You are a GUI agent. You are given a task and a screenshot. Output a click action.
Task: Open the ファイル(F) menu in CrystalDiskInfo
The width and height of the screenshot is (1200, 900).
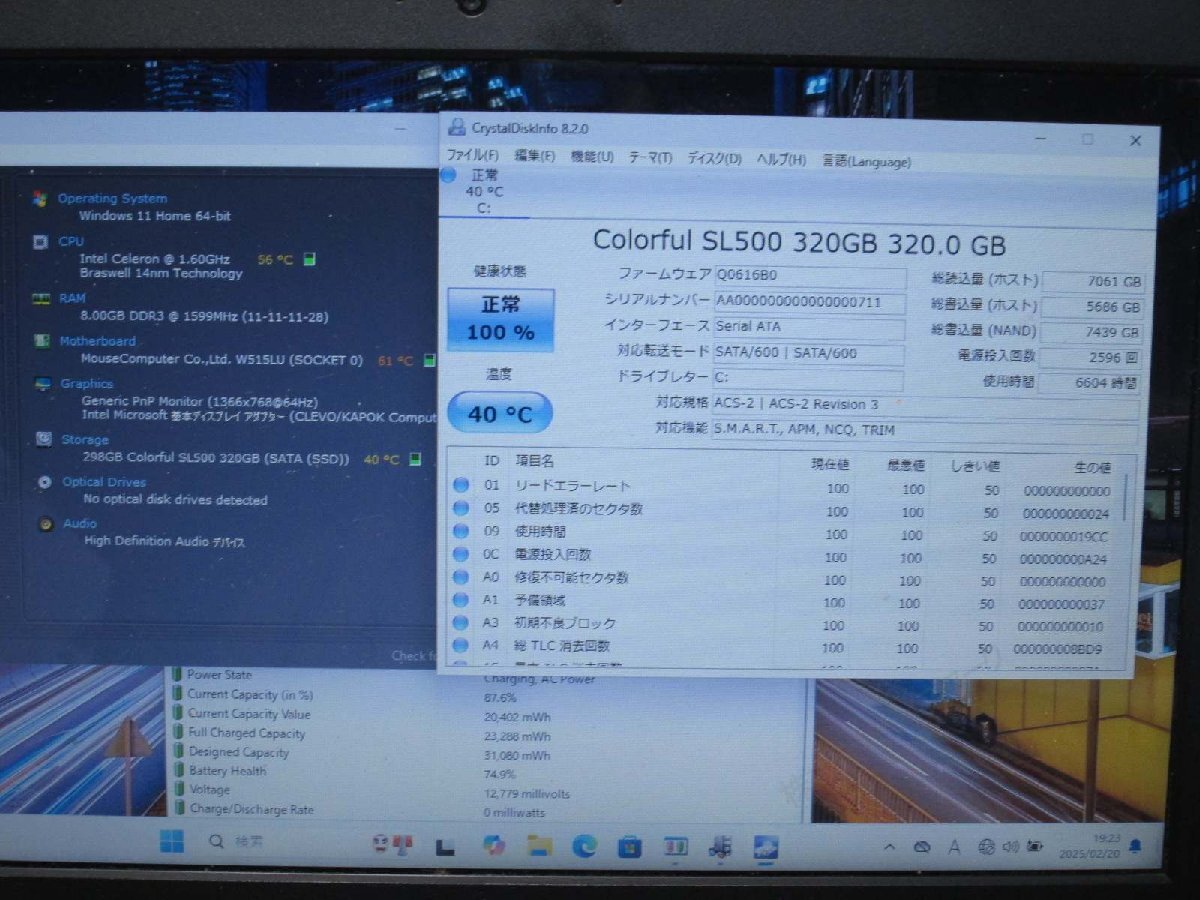pyautogui.click(x=472, y=156)
